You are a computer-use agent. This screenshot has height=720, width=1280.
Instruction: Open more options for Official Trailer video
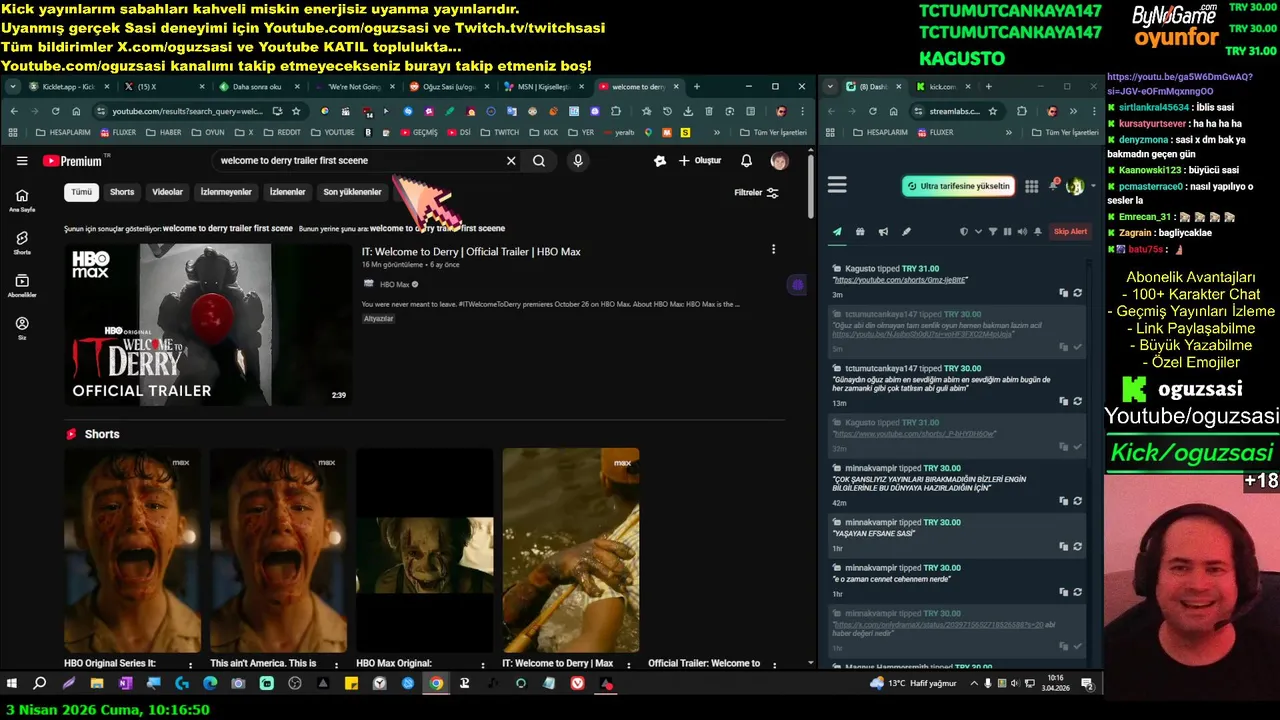[773, 249]
